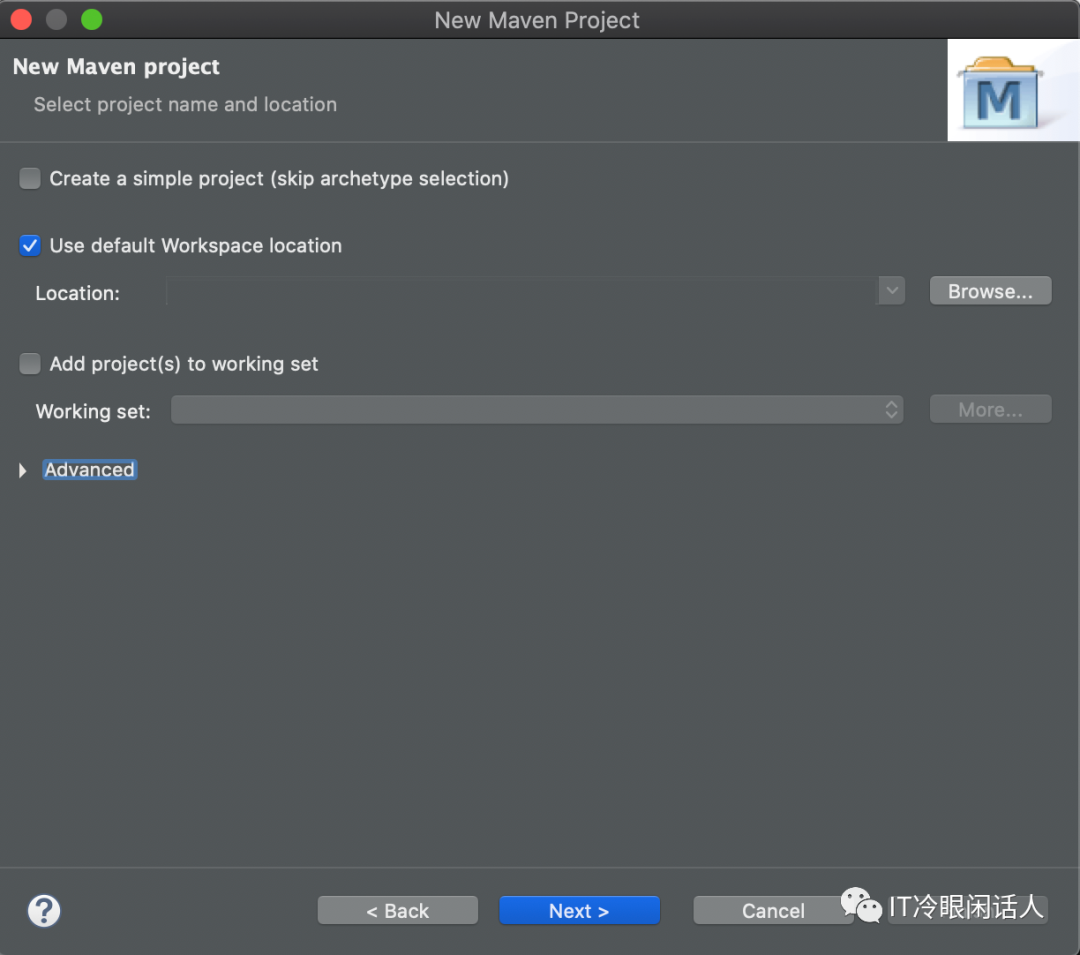1080x955 pixels.
Task: Uncheck Use default Workspace location
Action: click(30, 245)
